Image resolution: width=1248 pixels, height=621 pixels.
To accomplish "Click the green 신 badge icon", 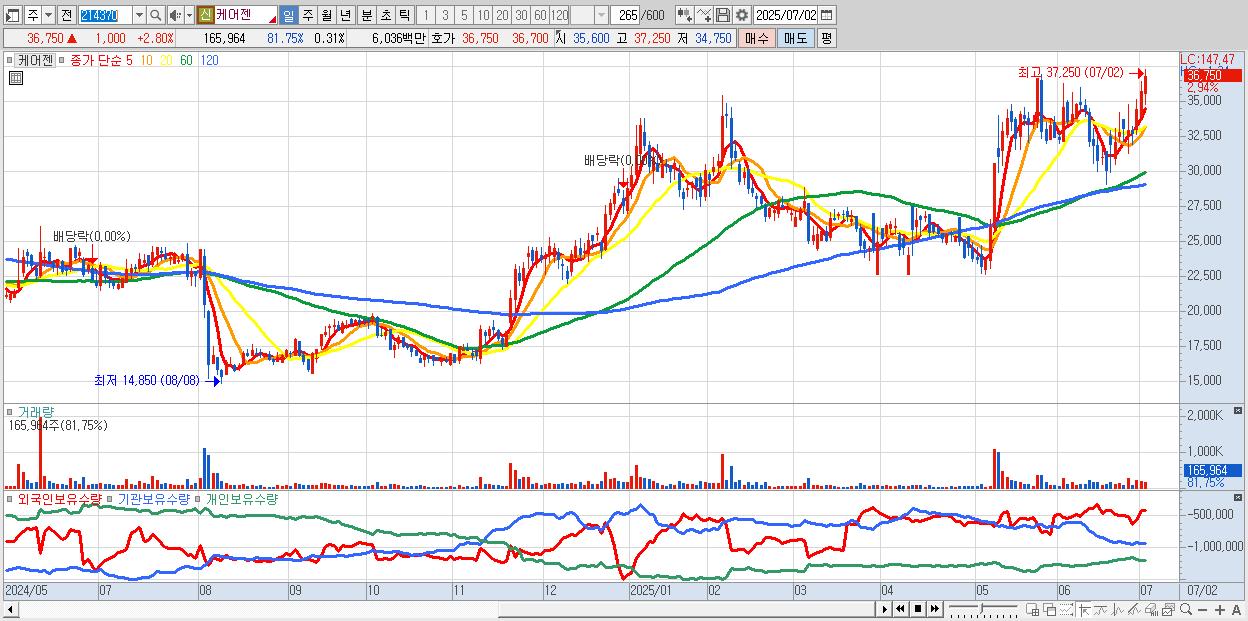I will [x=205, y=15].
